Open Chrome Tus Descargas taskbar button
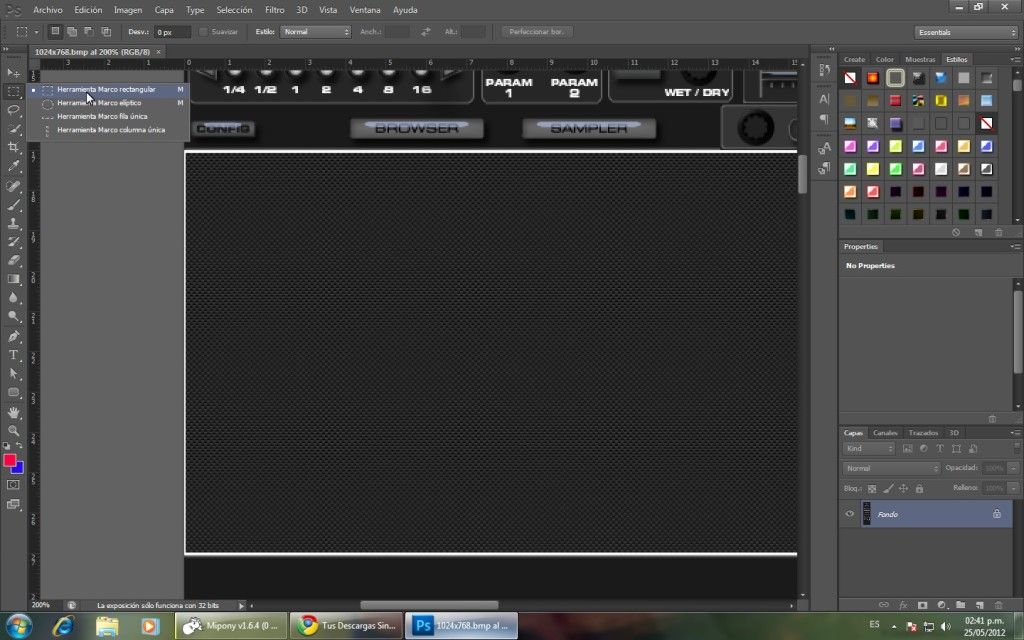1024x640 pixels. 346,626
